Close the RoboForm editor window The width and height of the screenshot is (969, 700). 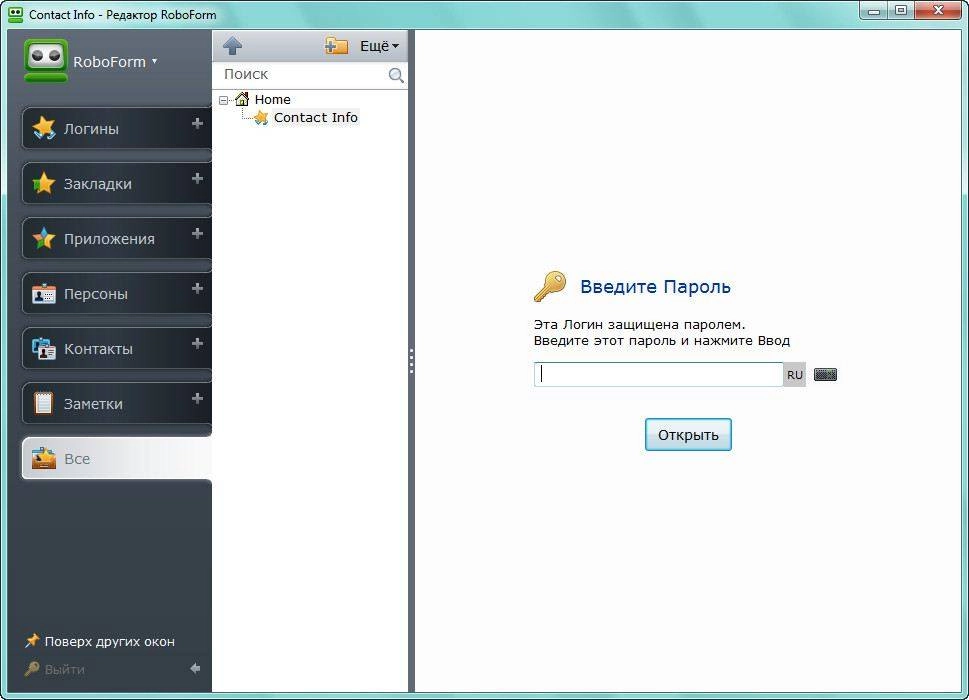pyautogui.click(x=938, y=11)
